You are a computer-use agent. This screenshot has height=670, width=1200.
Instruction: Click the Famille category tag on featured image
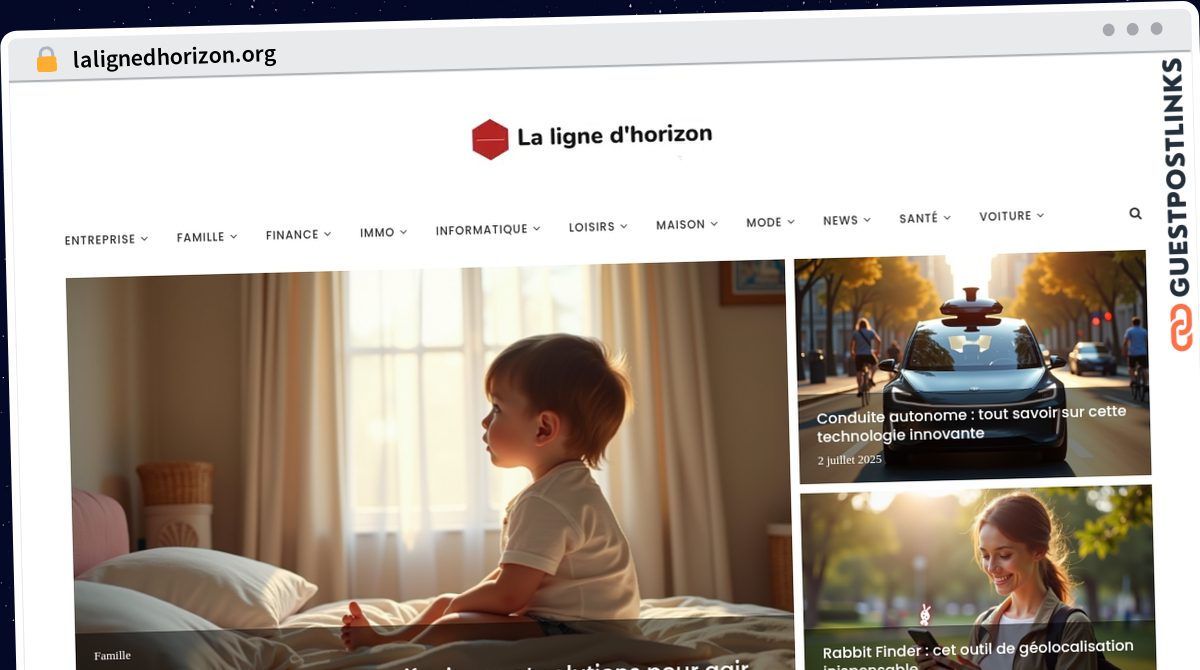(x=112, y=655)
